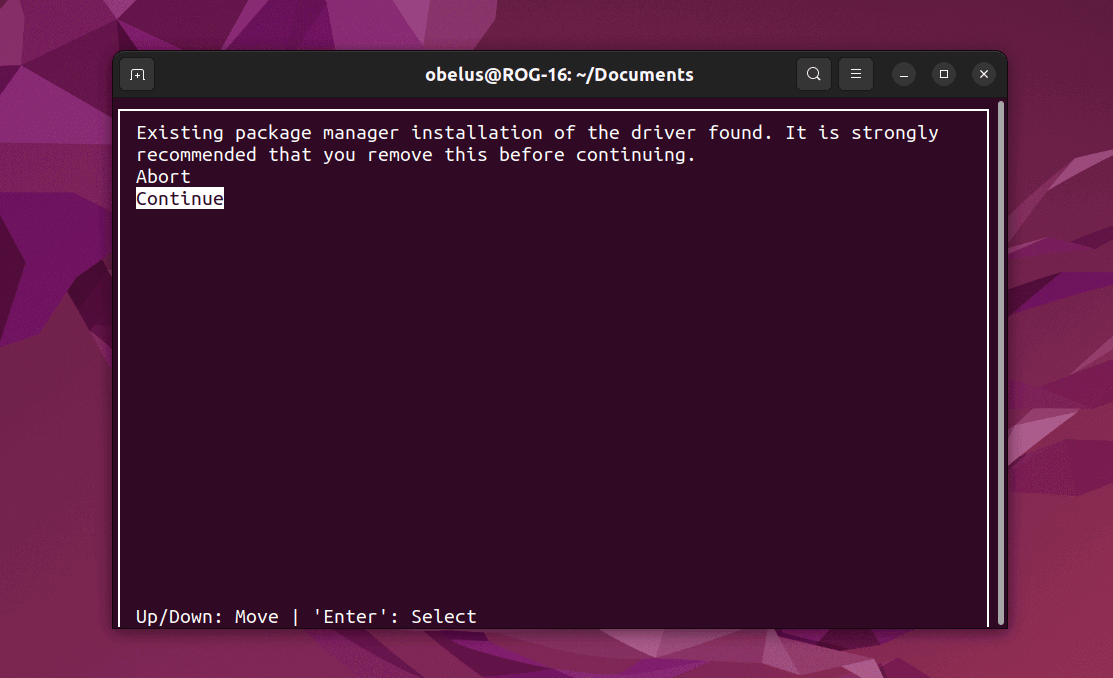Open the hamburger main menu
1113x678 pixels.
point(855,74)
